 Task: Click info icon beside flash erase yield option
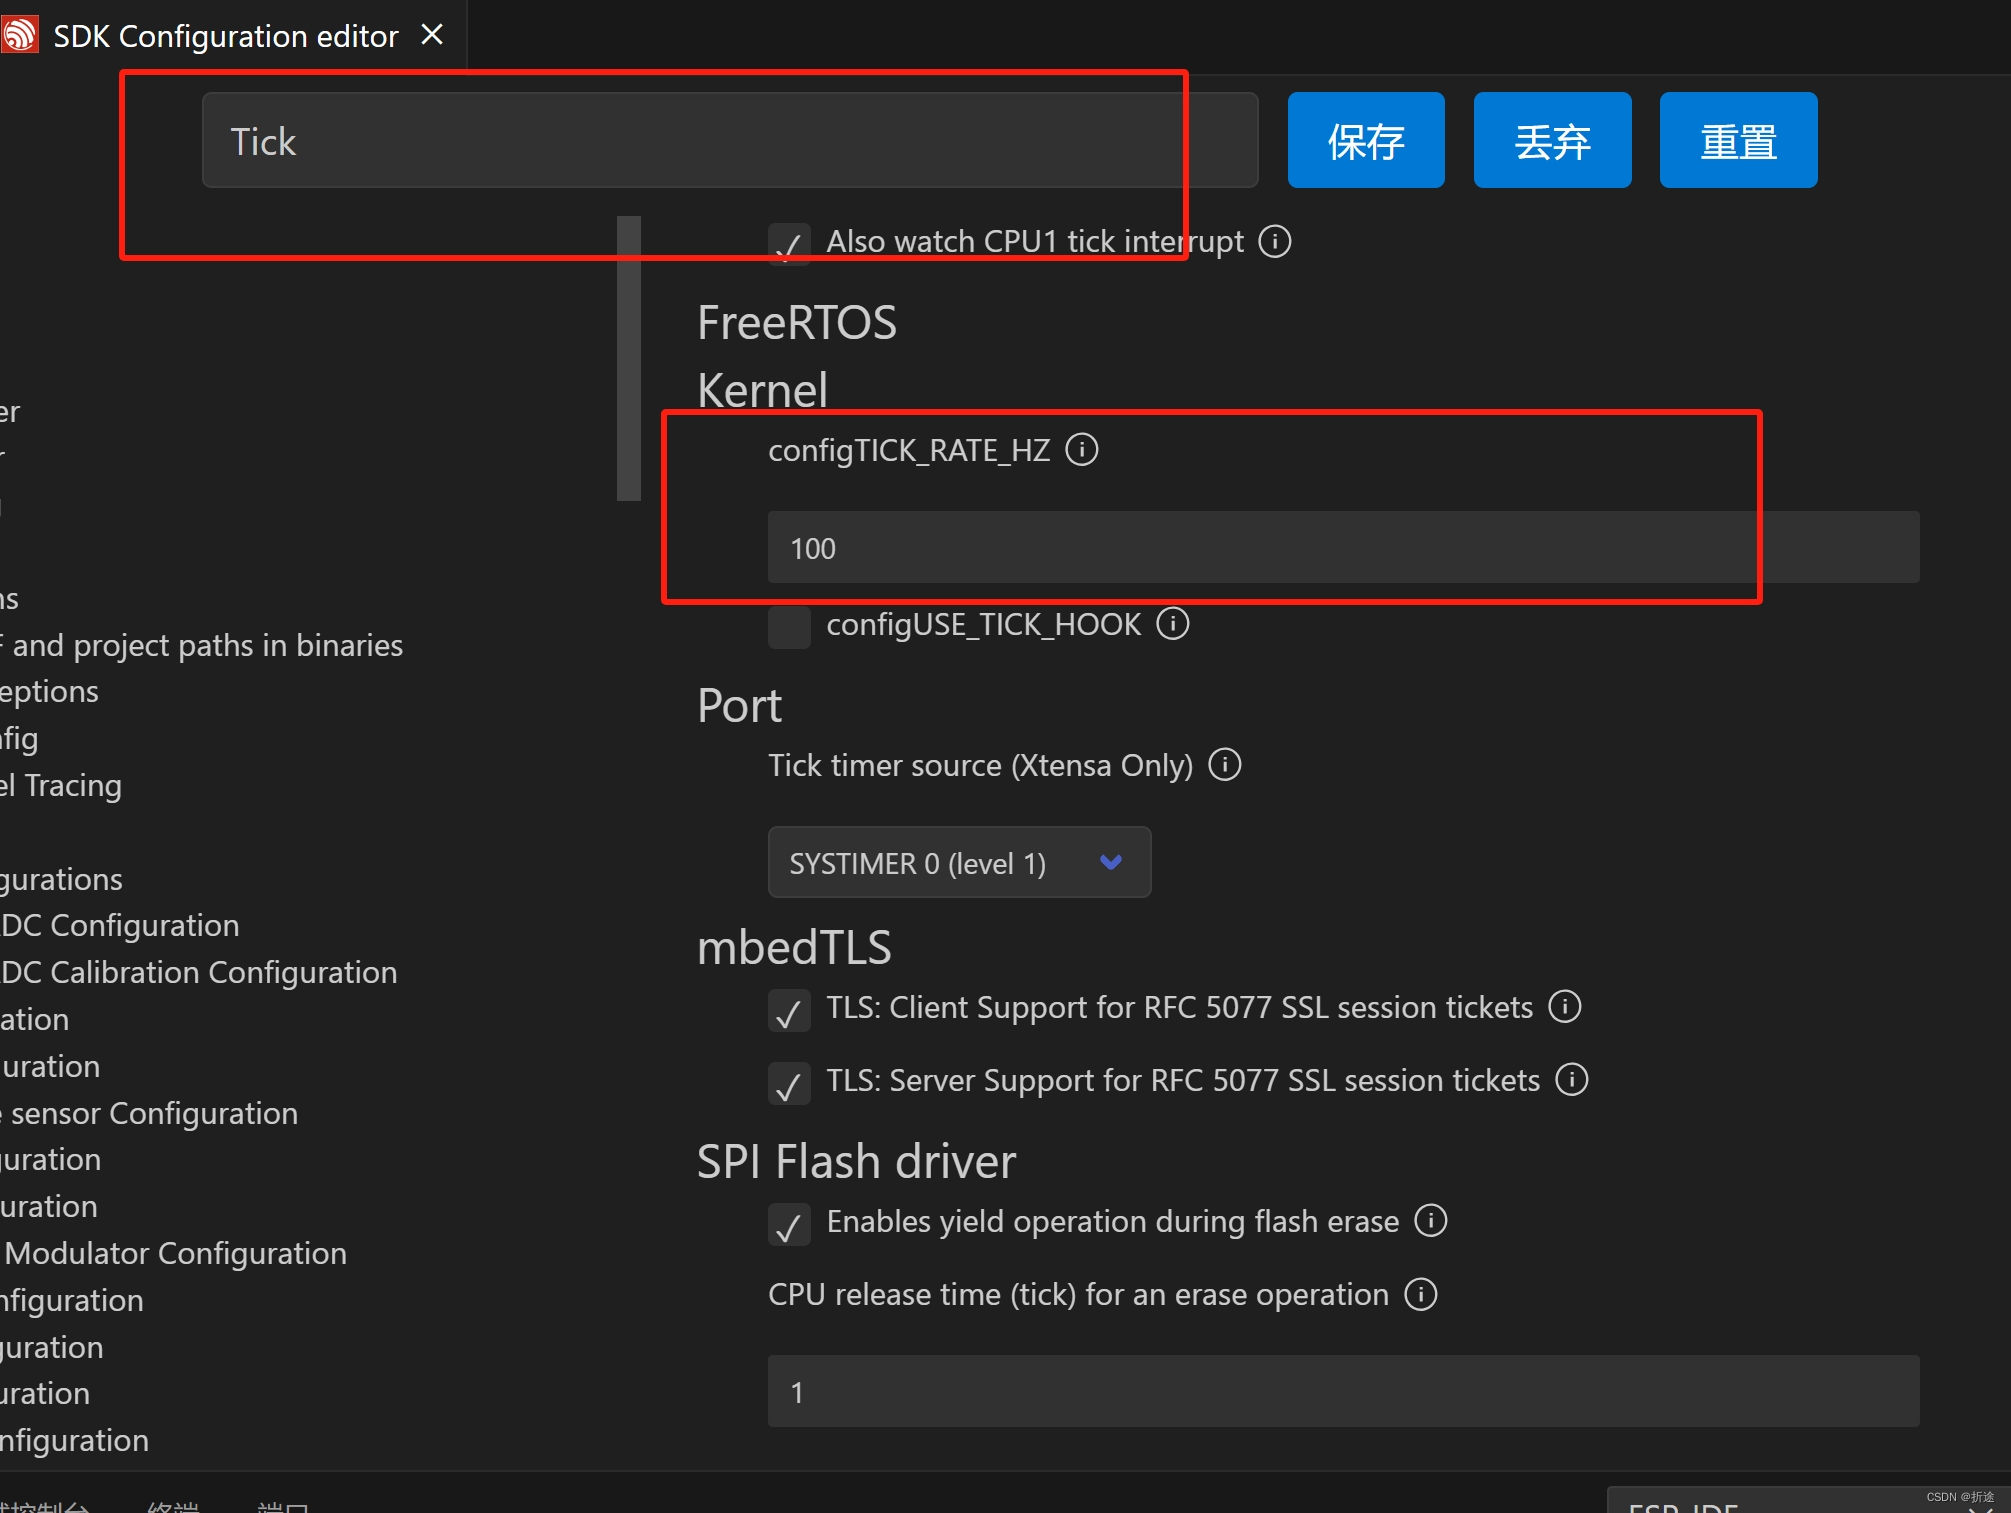pyautogui.click(x=1430, y=1220)
